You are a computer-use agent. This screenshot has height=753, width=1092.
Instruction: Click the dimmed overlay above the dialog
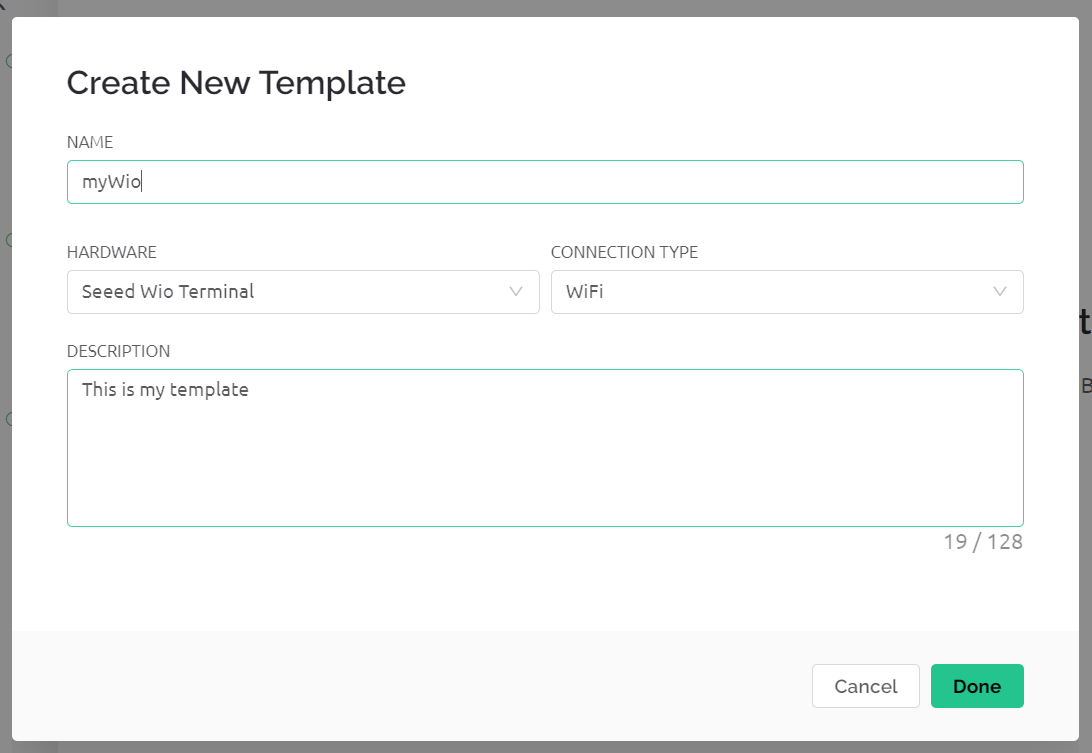(x=545, y=8)
